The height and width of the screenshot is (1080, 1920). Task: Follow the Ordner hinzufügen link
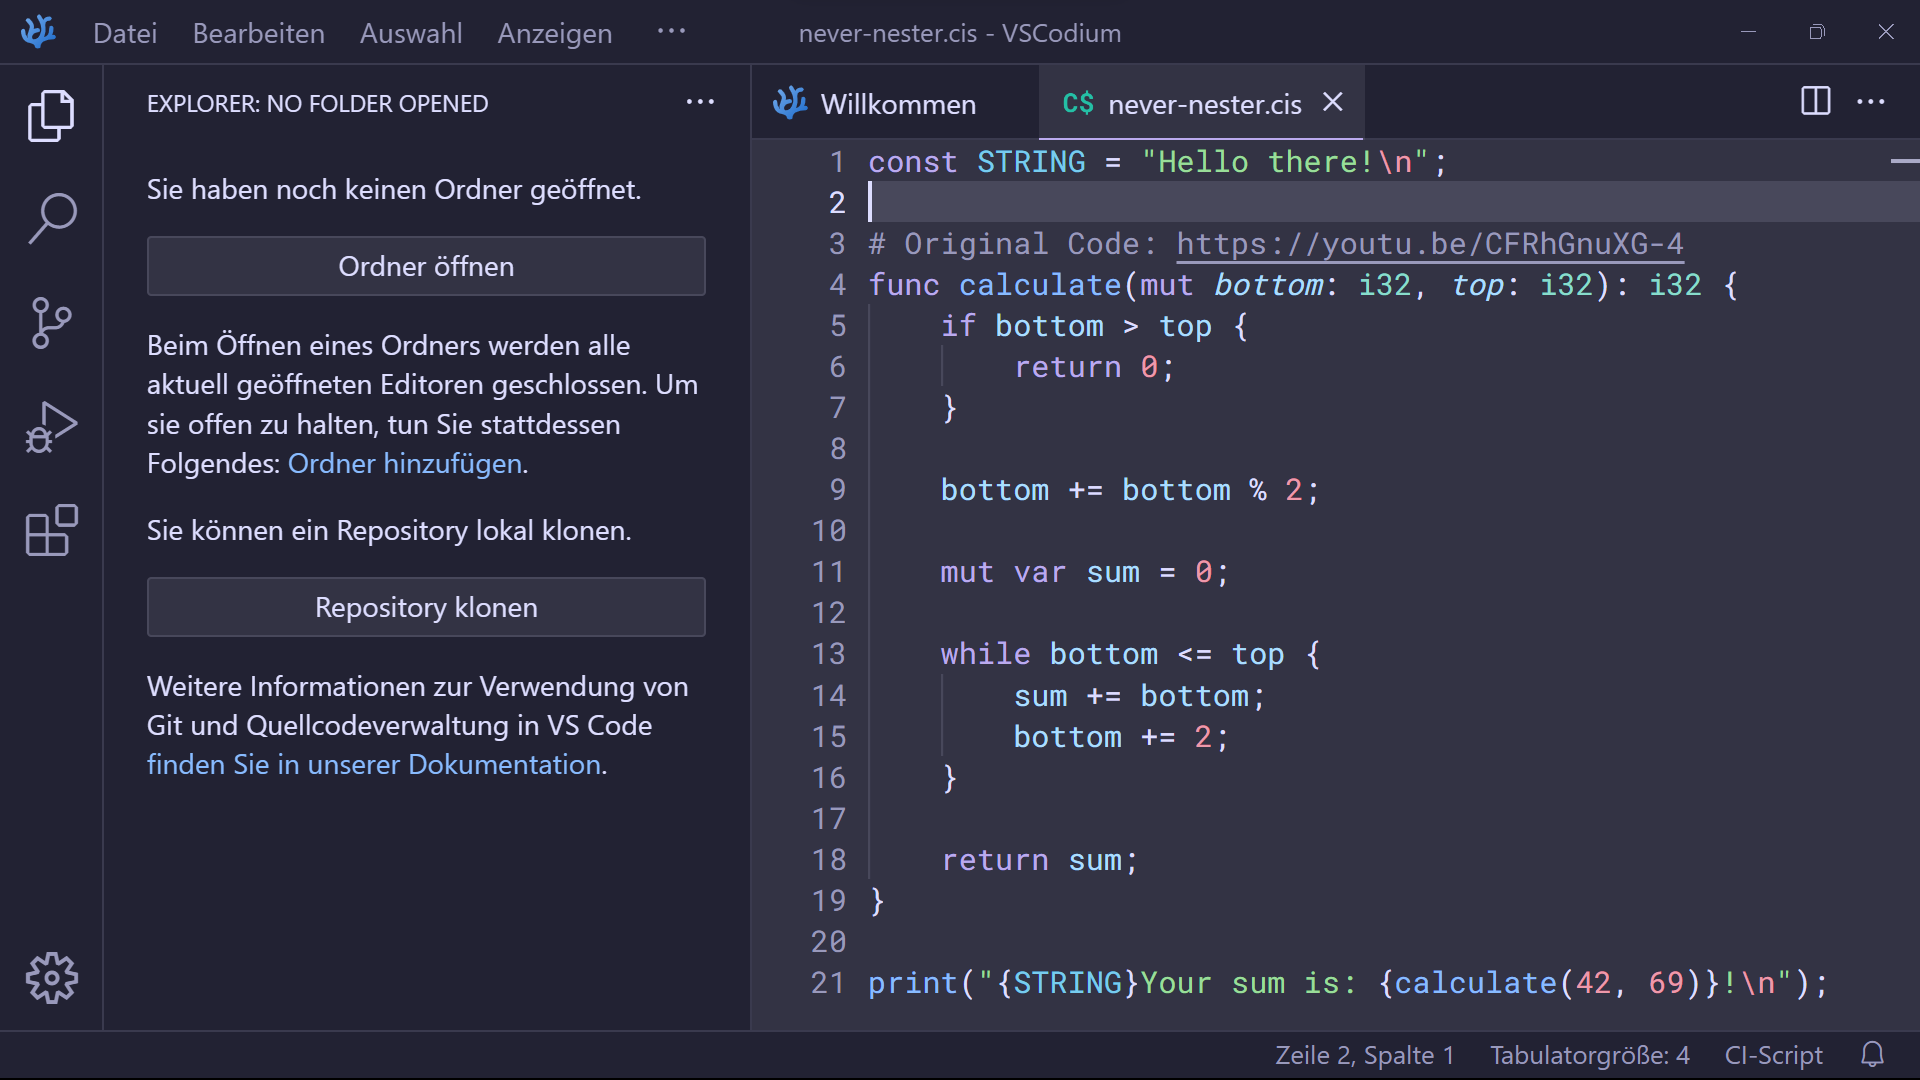pyautogui.click(x=405, y=464)
